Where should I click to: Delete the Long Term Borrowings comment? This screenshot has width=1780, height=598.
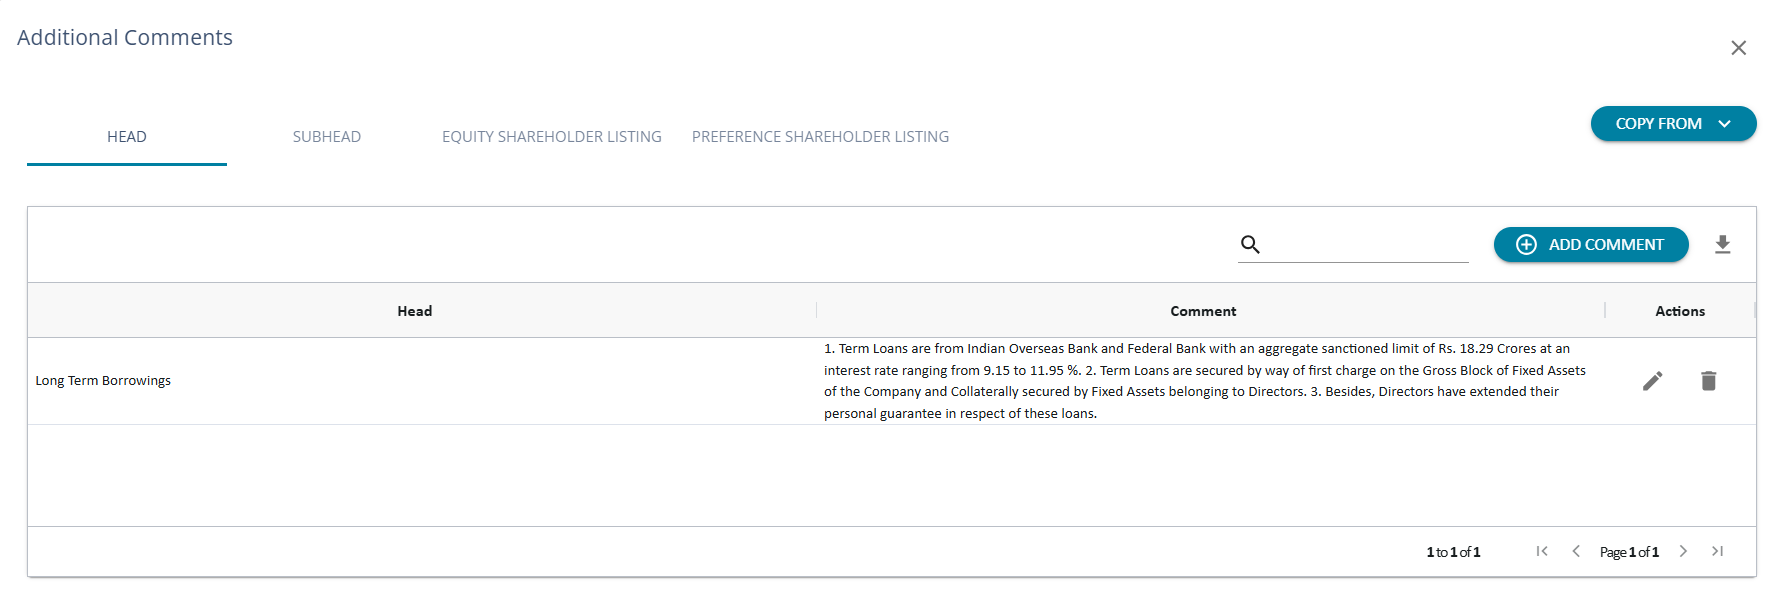point(1708,381)
